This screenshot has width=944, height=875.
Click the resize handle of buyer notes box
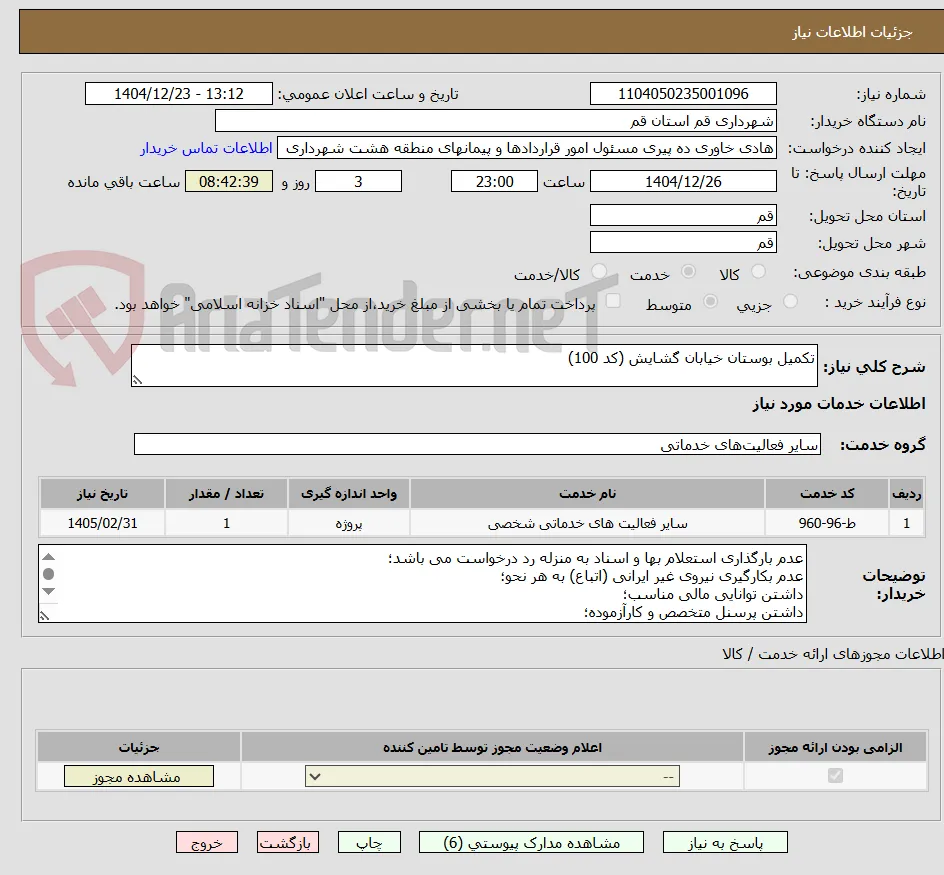(x=44, y=616)
